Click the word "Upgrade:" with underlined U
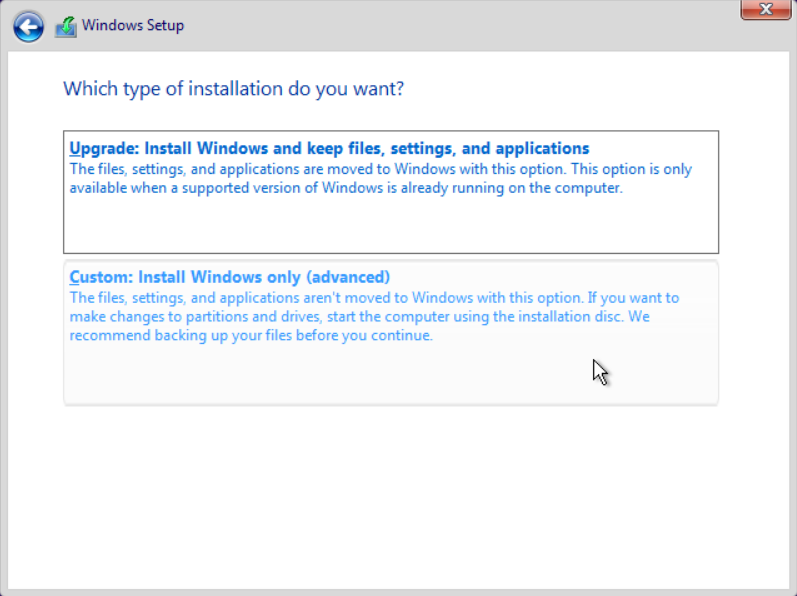This screenshot has height=596, width=797. click(104, 148)
